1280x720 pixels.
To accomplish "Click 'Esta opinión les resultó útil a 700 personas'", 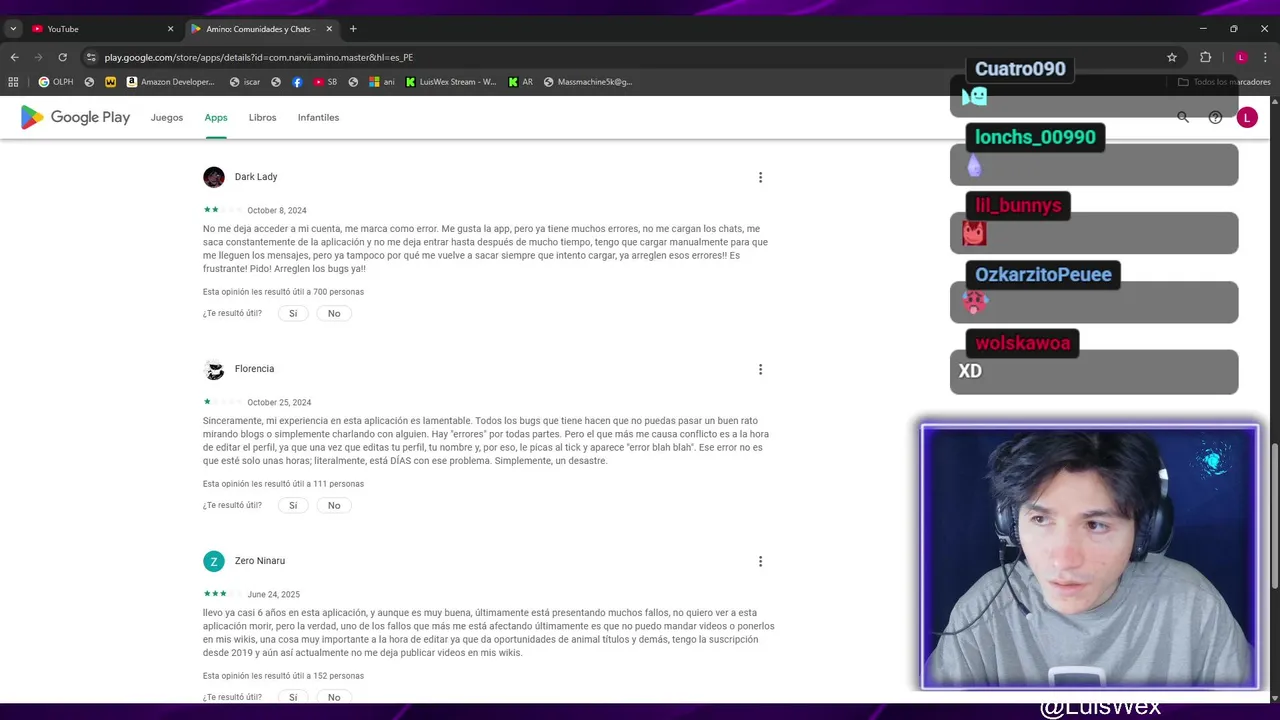I will click(x=283, y=292).
